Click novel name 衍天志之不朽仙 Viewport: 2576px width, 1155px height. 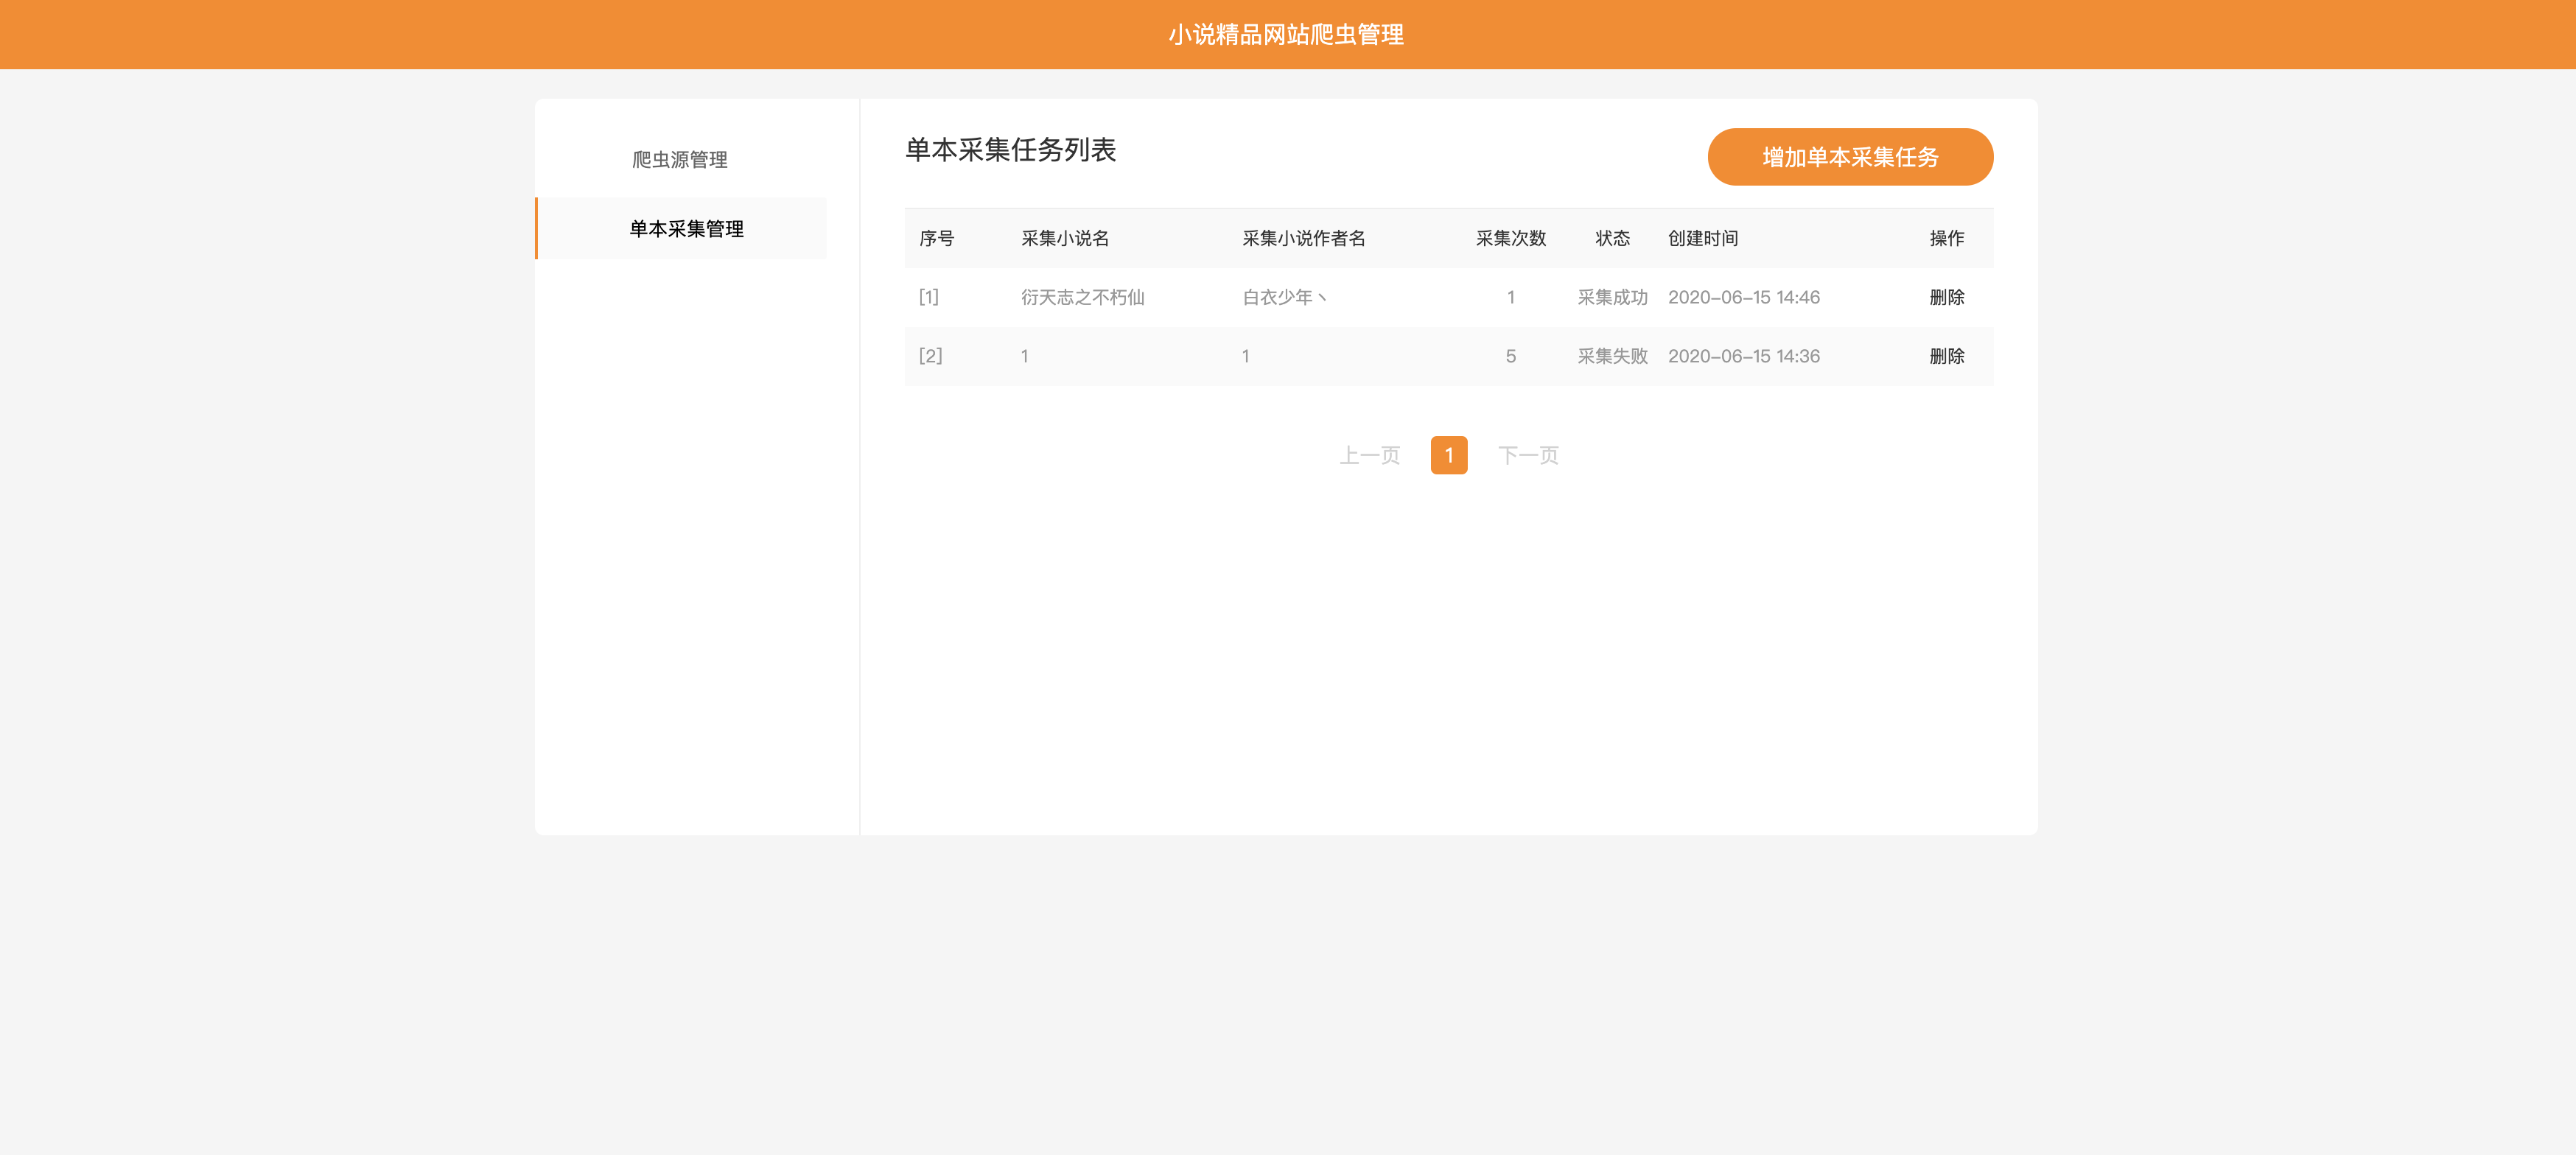coord(1082,297)
